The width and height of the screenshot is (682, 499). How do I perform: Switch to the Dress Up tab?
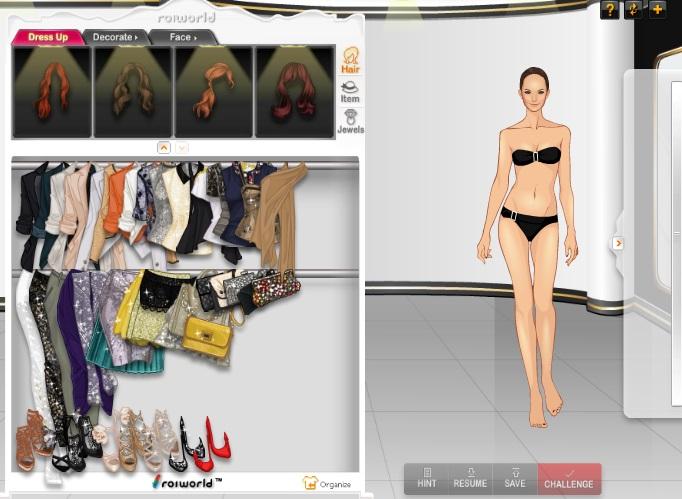click(47, 37)
